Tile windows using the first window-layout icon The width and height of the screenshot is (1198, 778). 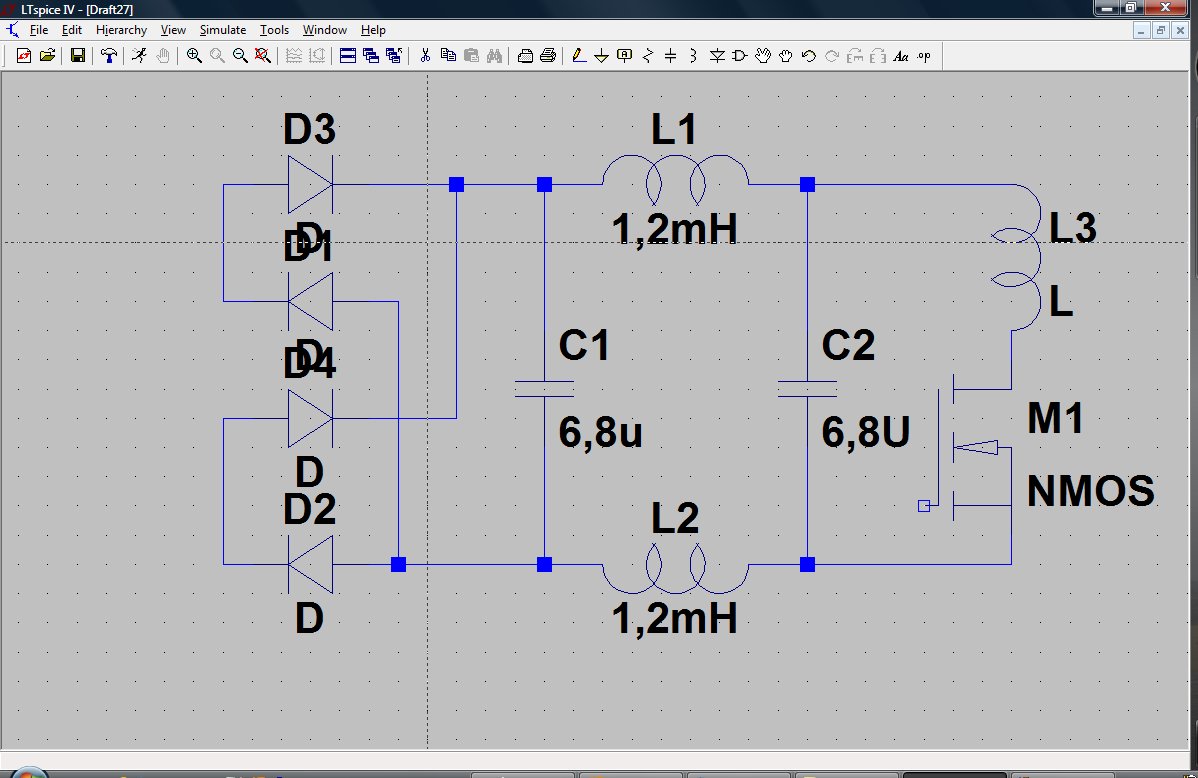(348, 56)
